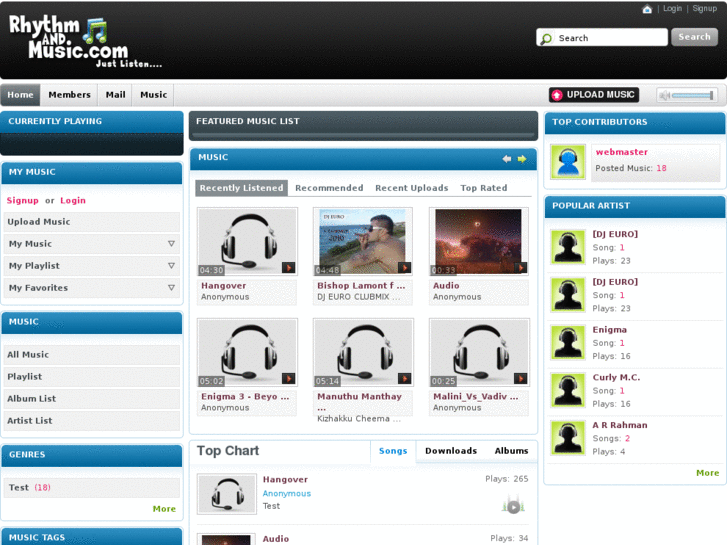
Task: Open Curly M.C. artist name link
Action: [x=616, y=378]
